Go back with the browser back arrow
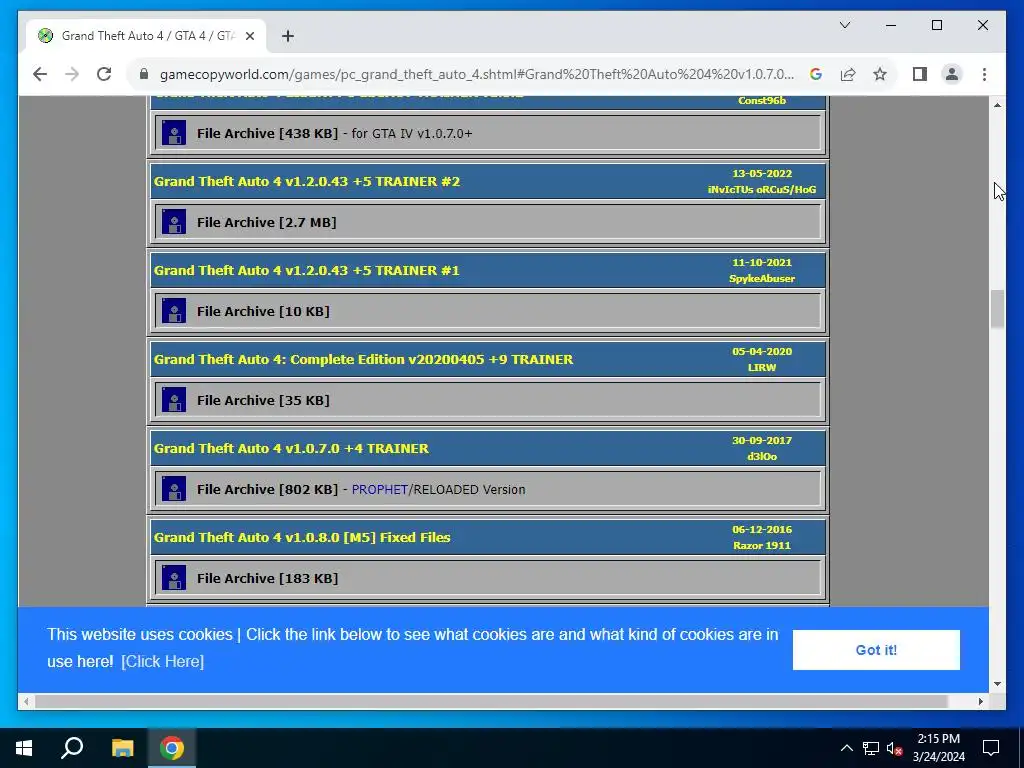 click(40, 74)
